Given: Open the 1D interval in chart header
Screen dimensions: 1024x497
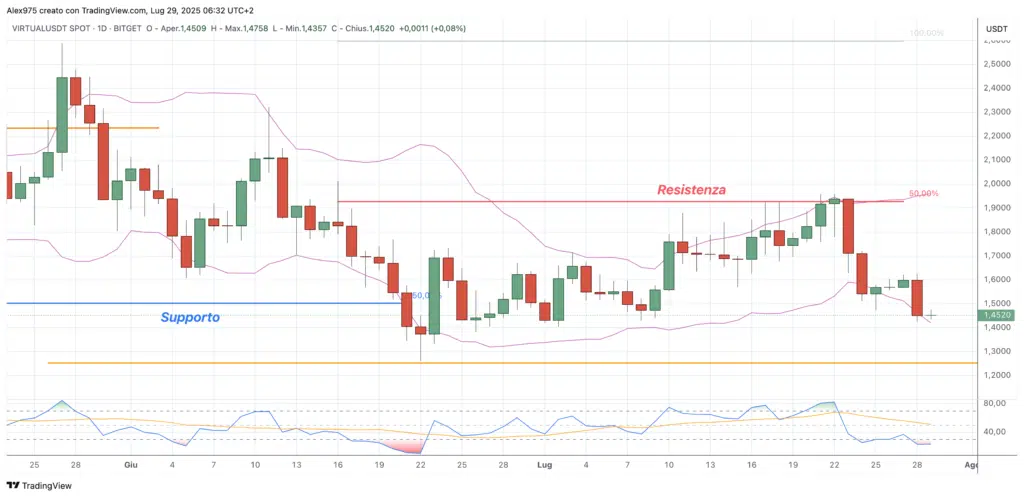Looking at the screenshot, I should 115,28.
